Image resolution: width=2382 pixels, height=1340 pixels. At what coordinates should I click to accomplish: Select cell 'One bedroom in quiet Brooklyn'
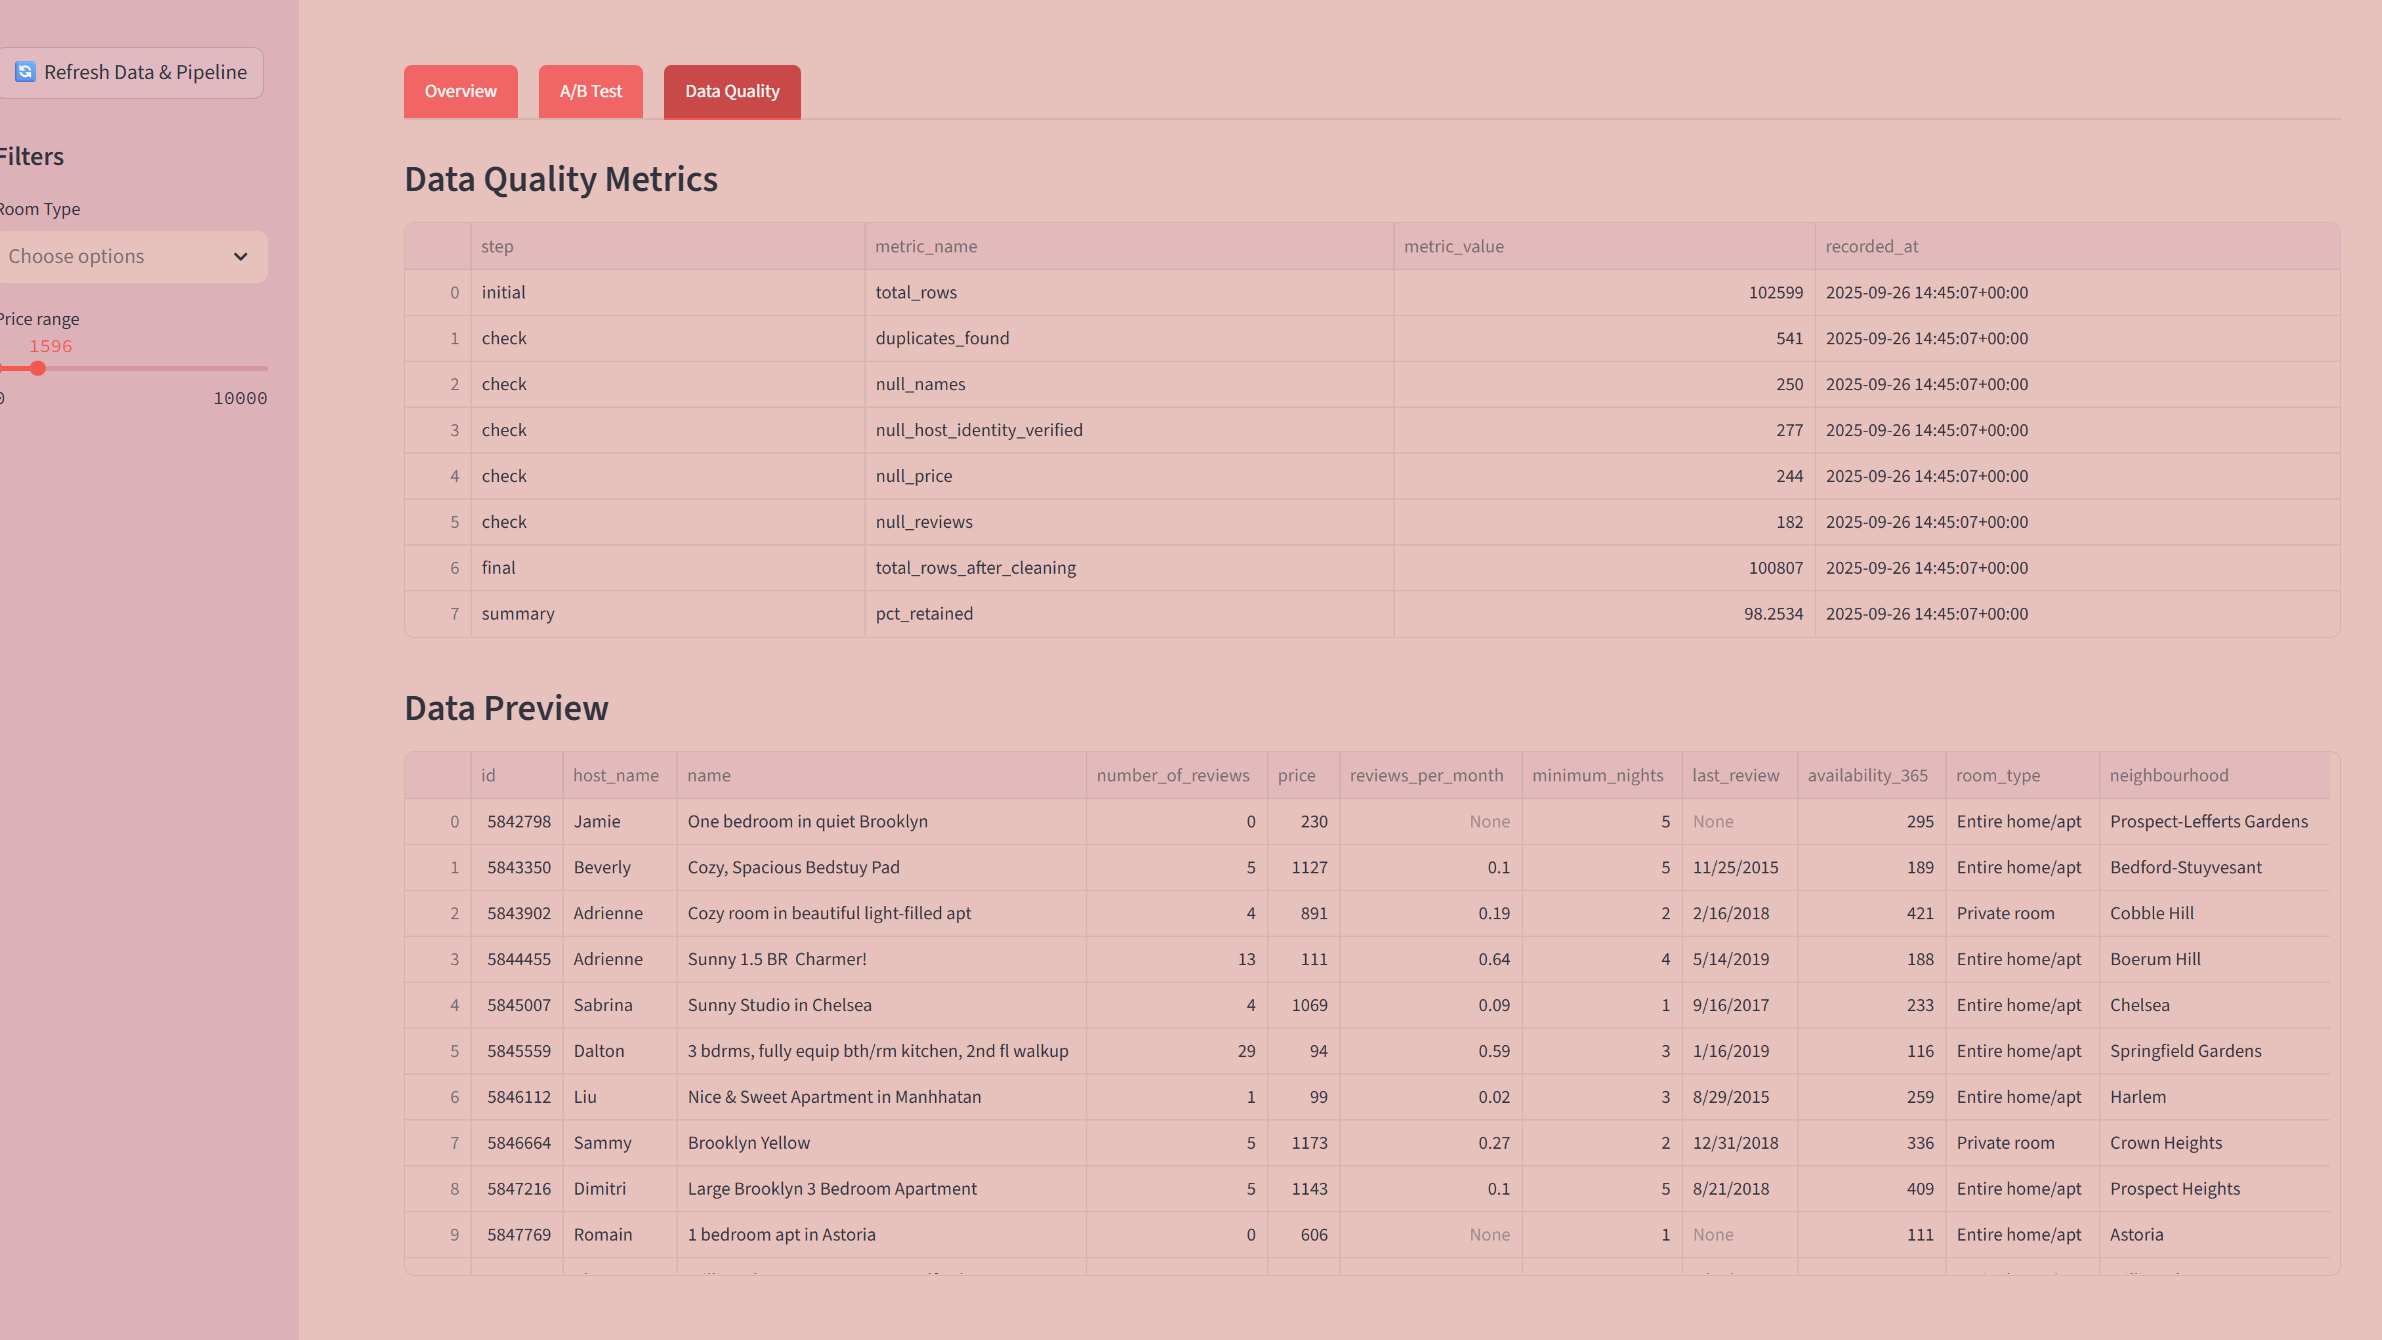pyautogui.click(x=881, y=822)
